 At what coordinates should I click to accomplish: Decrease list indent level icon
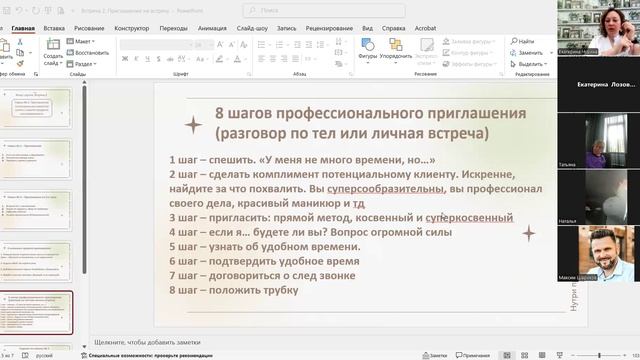click(x=298, y=44)
